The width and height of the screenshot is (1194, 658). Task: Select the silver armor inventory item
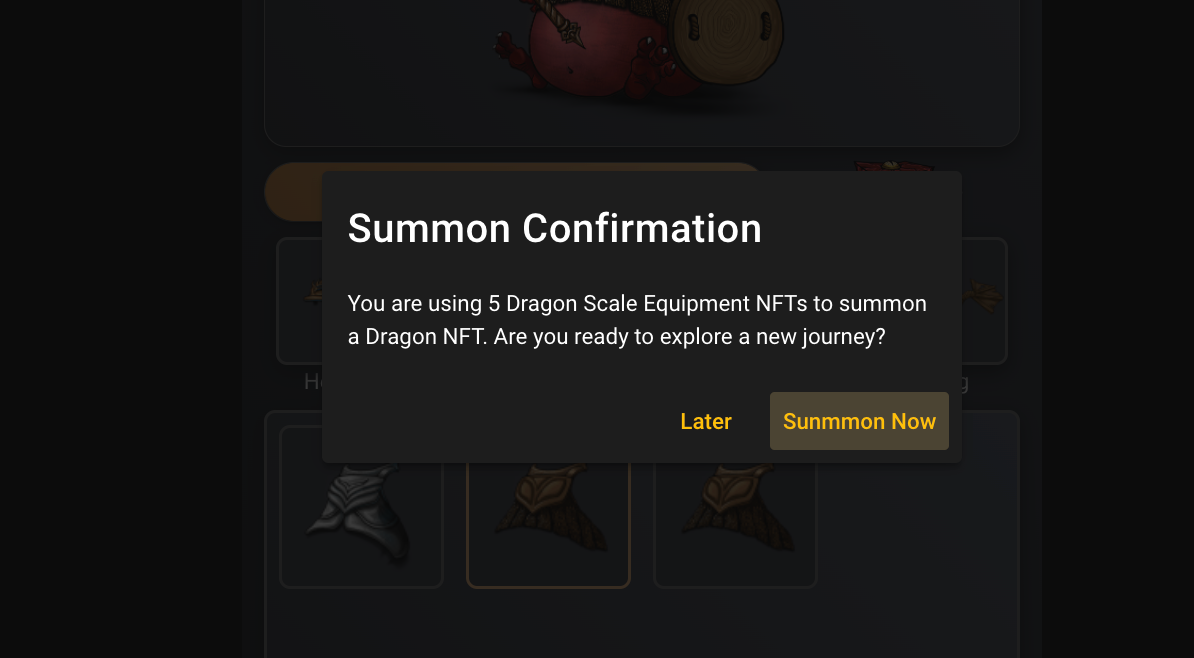point(361,510)
